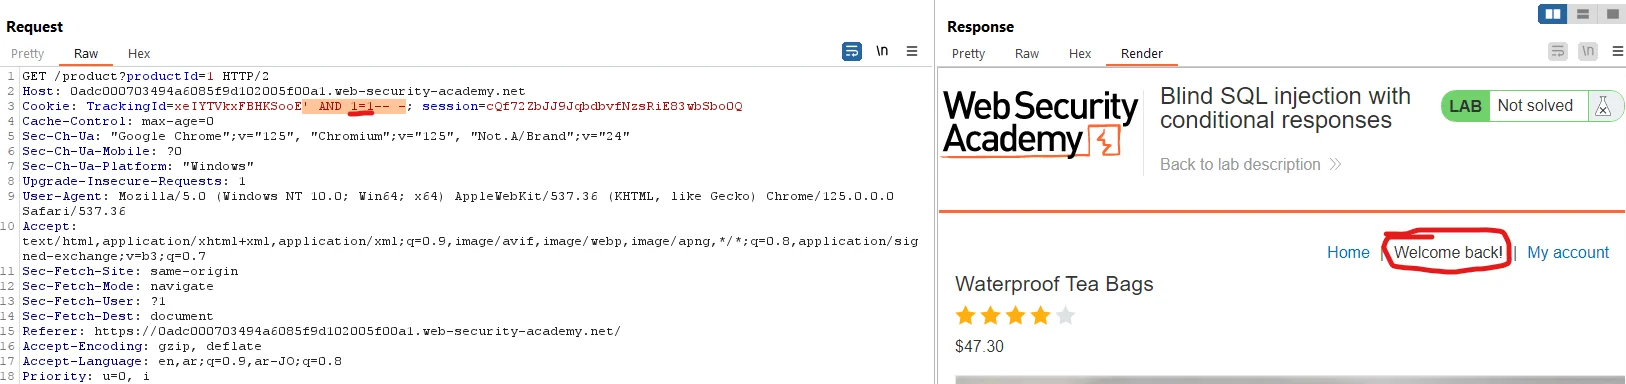Click the Web Security Academy logo
The height and width of the screenshot is (384, 1626).
1040,124
